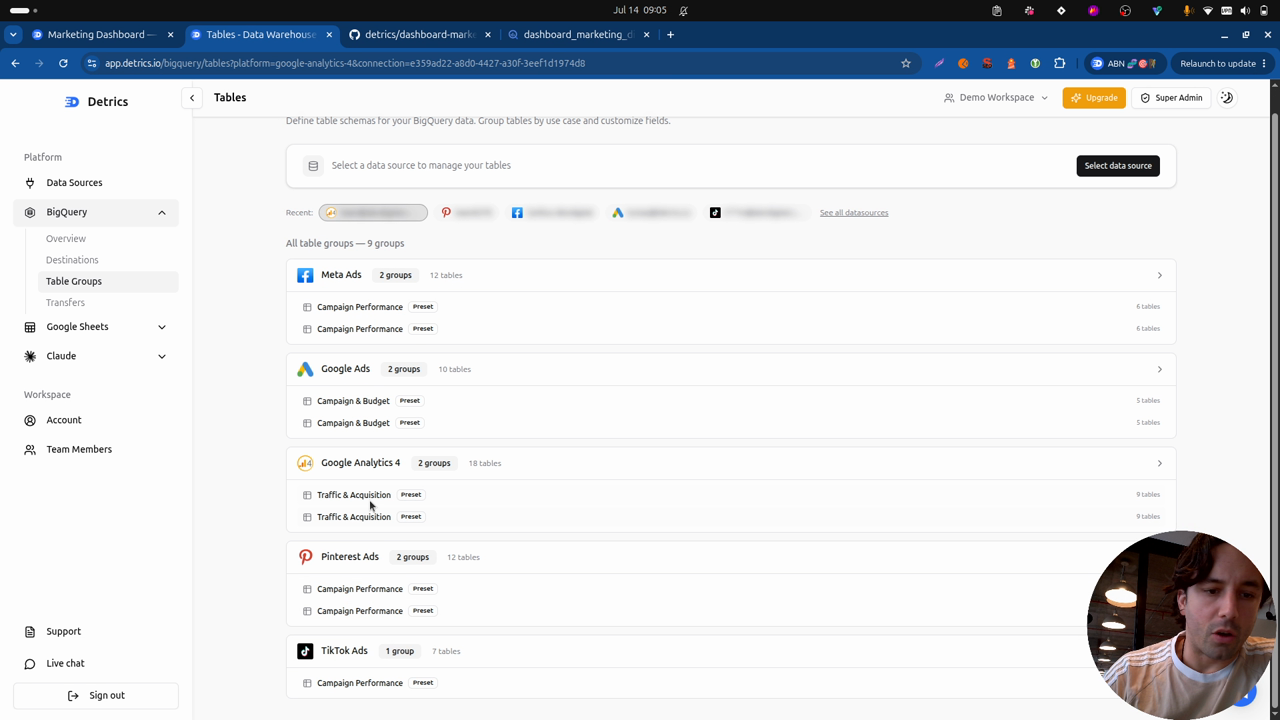The image size is (1280, 720).
Task: Open the Chrome extensions puzzle icon
Action: 1059,63
